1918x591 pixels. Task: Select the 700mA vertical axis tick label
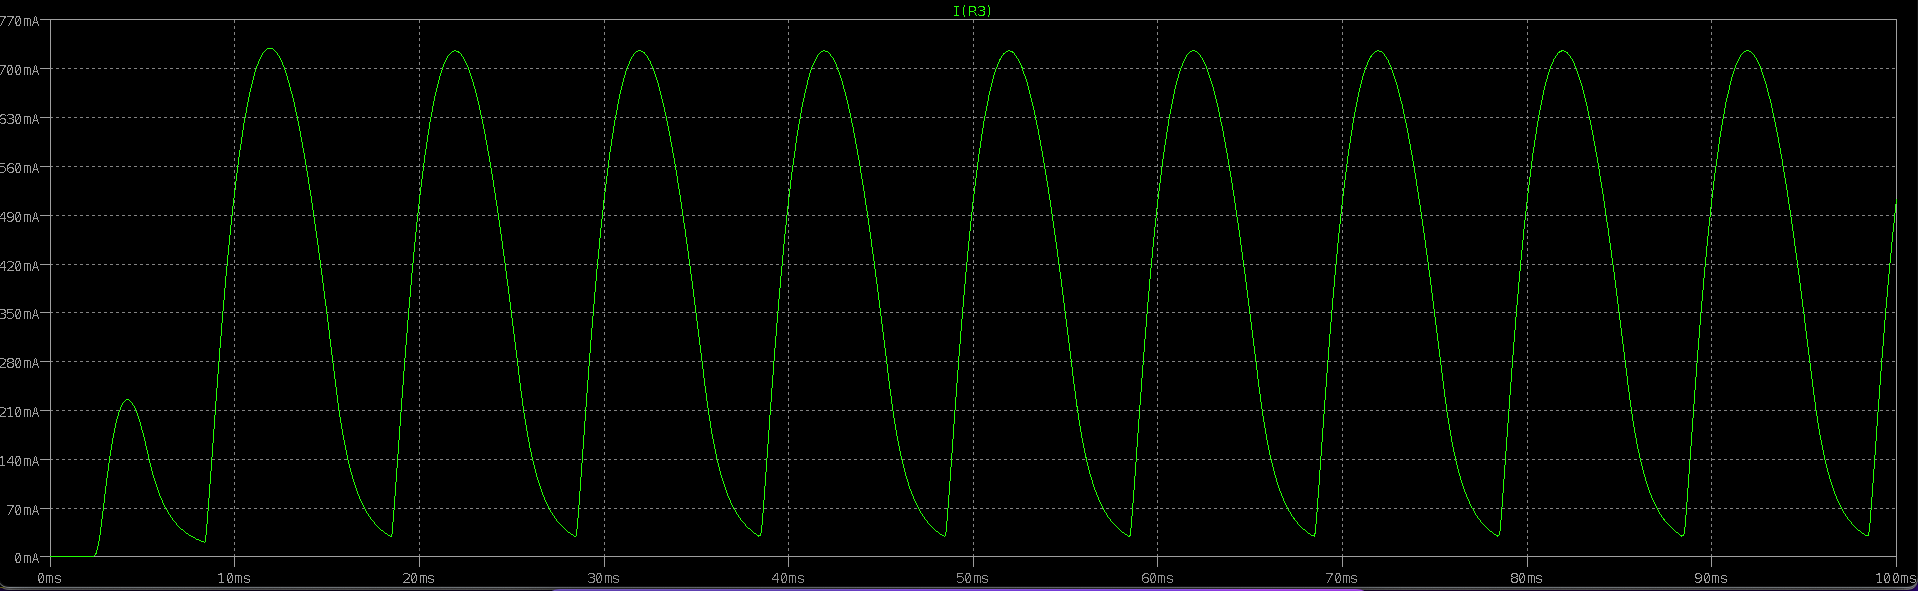20,70
